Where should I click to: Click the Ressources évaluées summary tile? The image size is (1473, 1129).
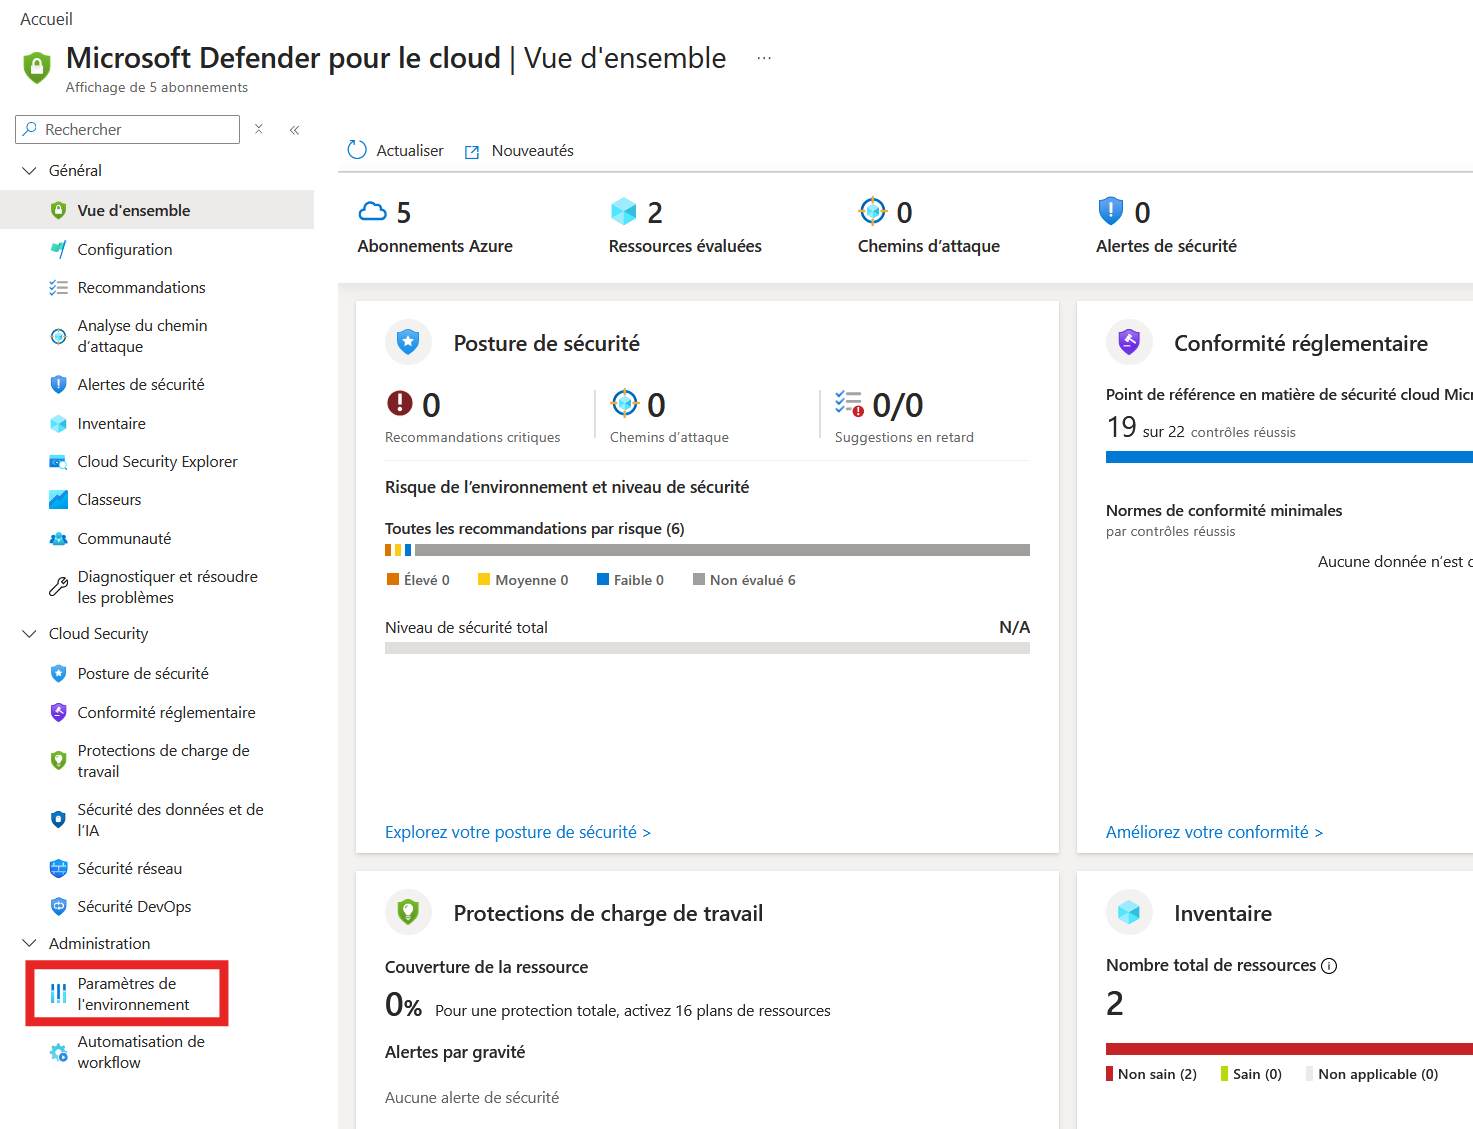685,227
